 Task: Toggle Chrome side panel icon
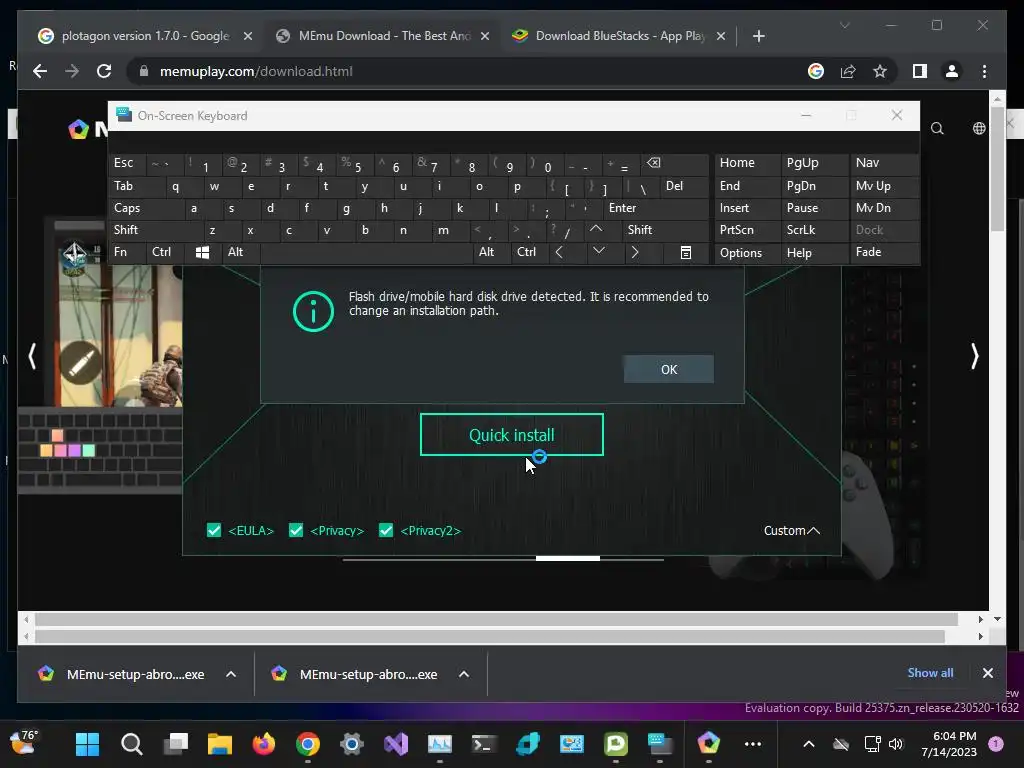point(920,71)
